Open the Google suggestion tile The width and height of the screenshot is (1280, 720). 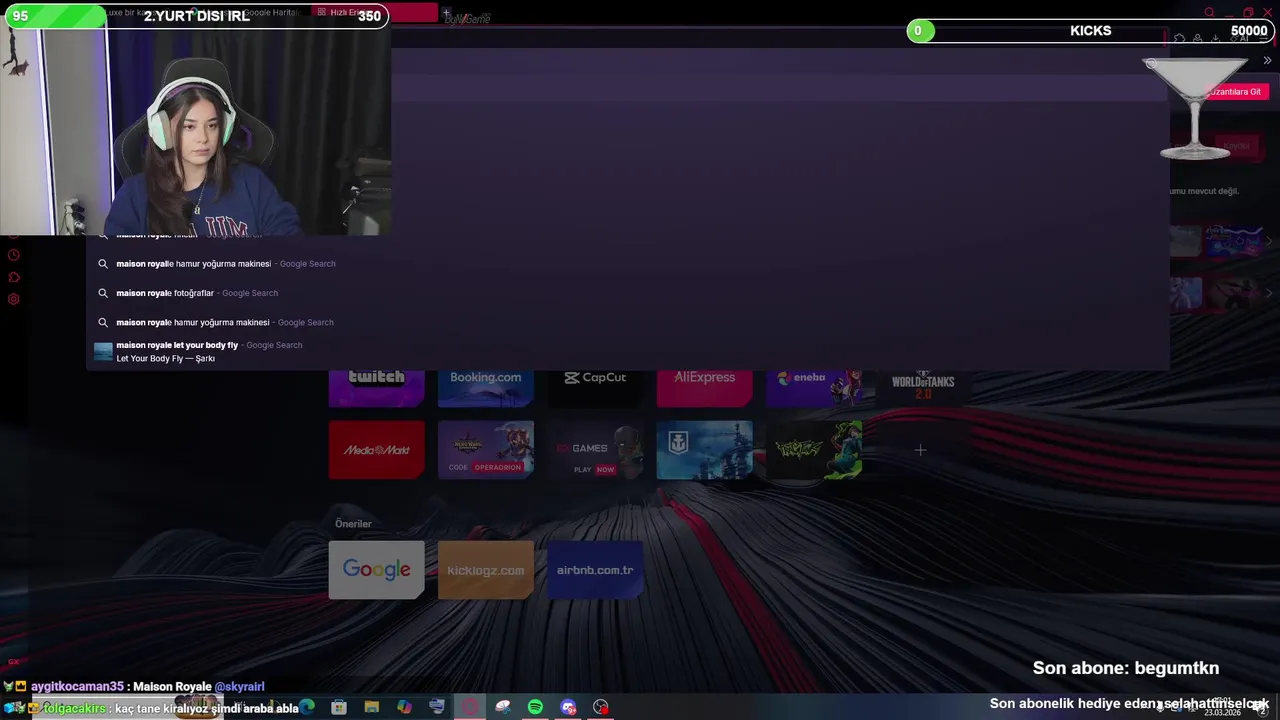[376, 570]
